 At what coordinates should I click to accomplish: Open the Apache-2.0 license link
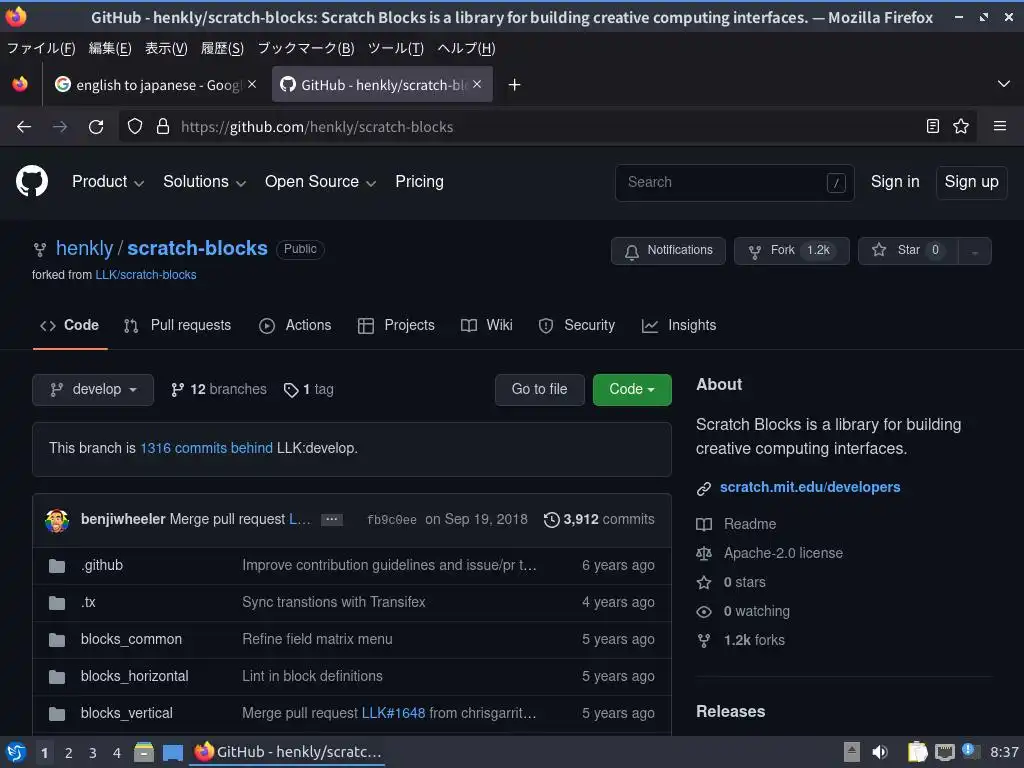tap(783, 553)
